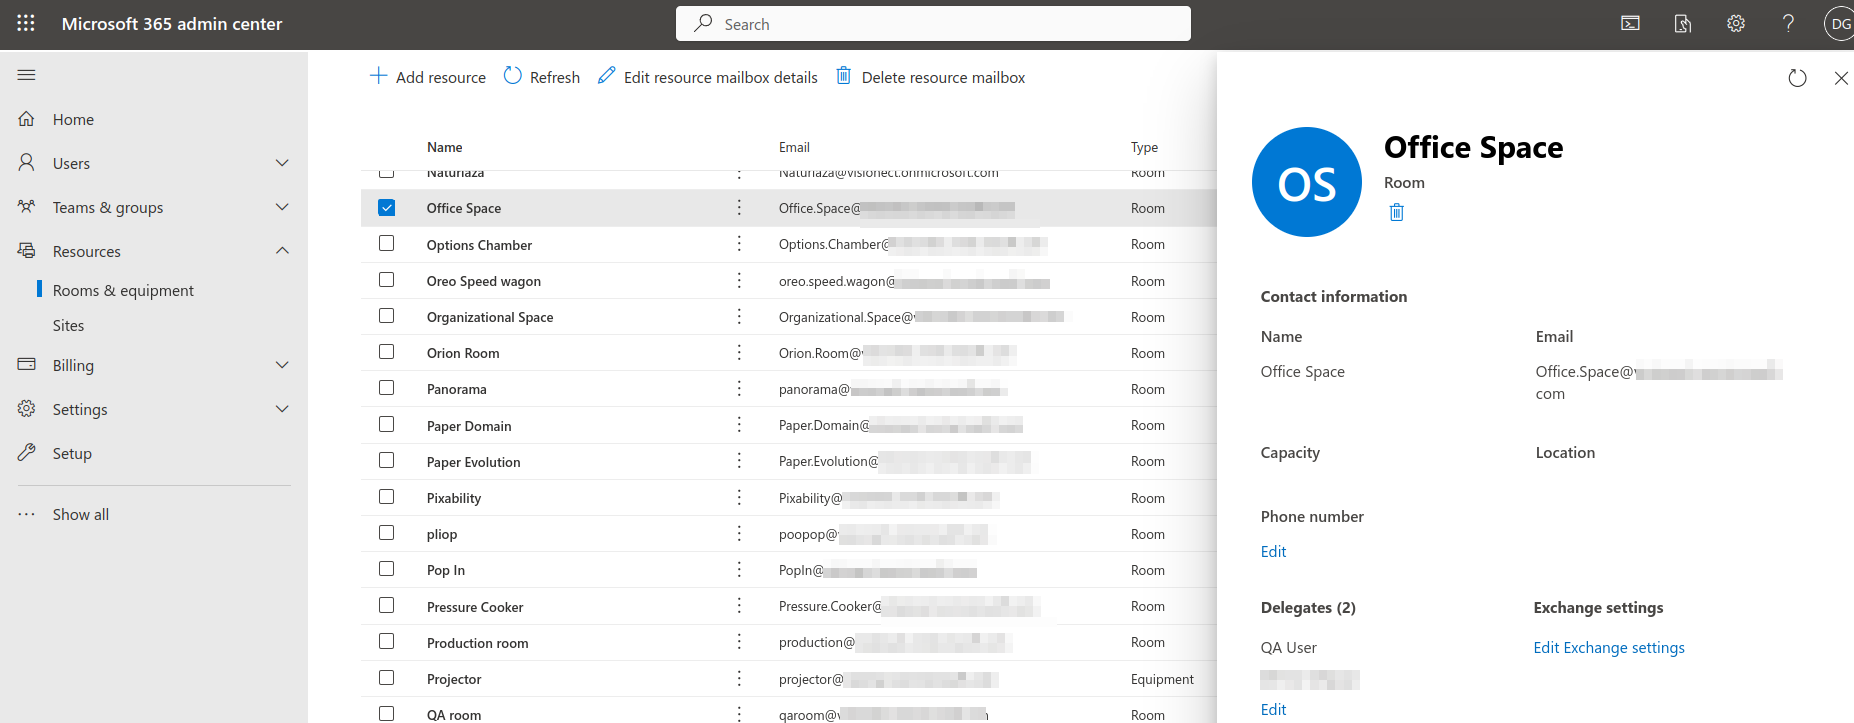Select the pliop row name
This screenshot has width=1854, height=723.
click(x=442, y=534)
